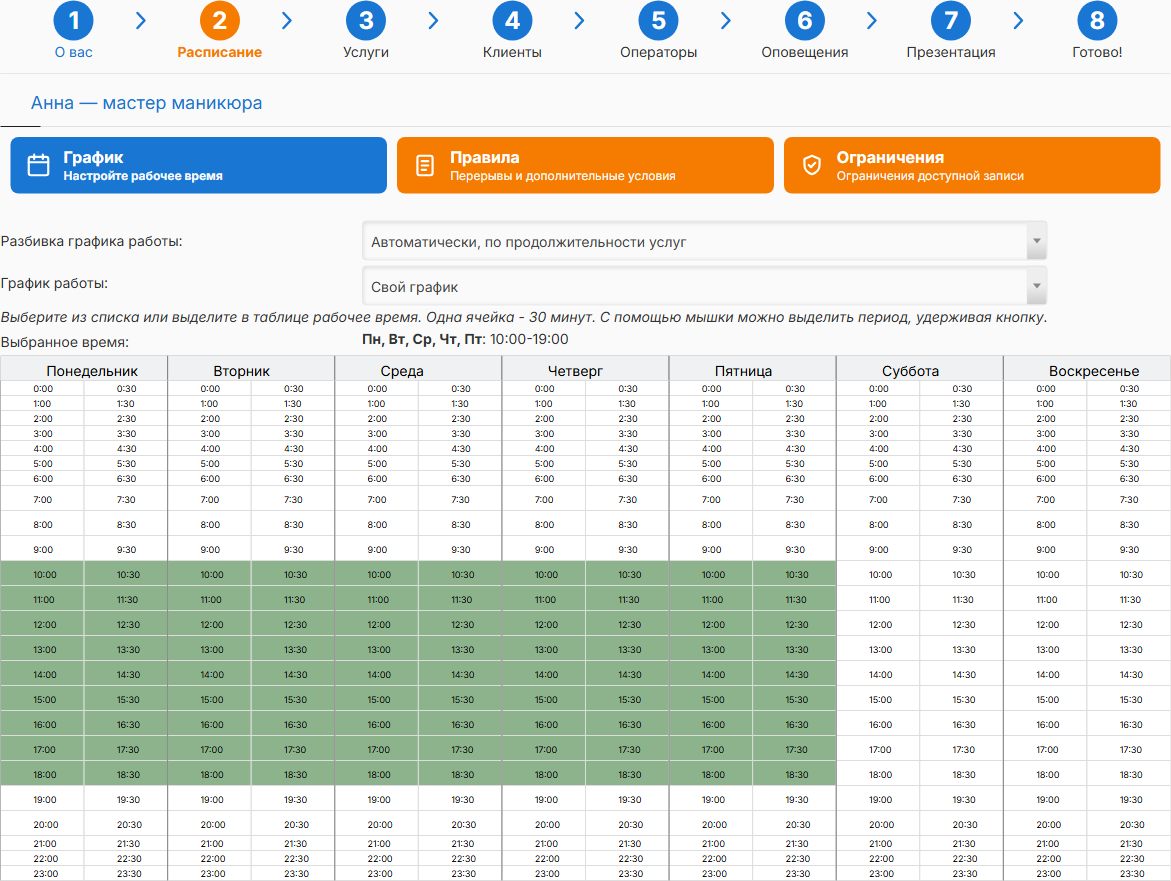Select step 2 circle 'Расписание'

[220, 20]
